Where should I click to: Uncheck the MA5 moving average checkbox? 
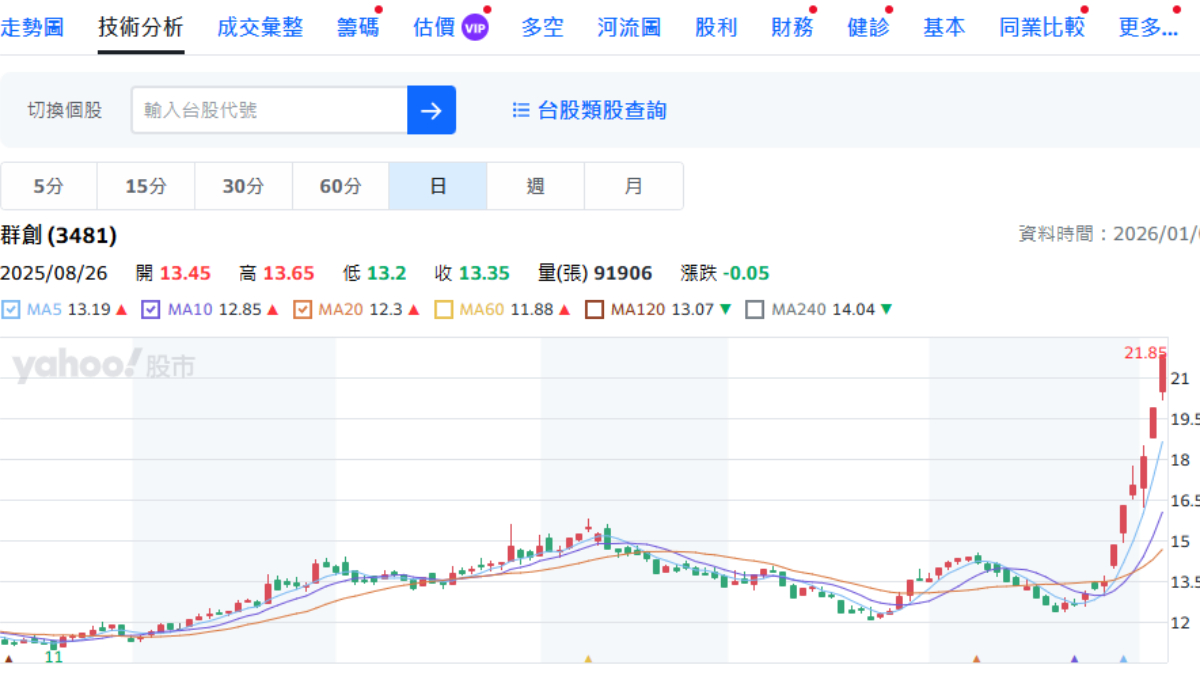11,310
